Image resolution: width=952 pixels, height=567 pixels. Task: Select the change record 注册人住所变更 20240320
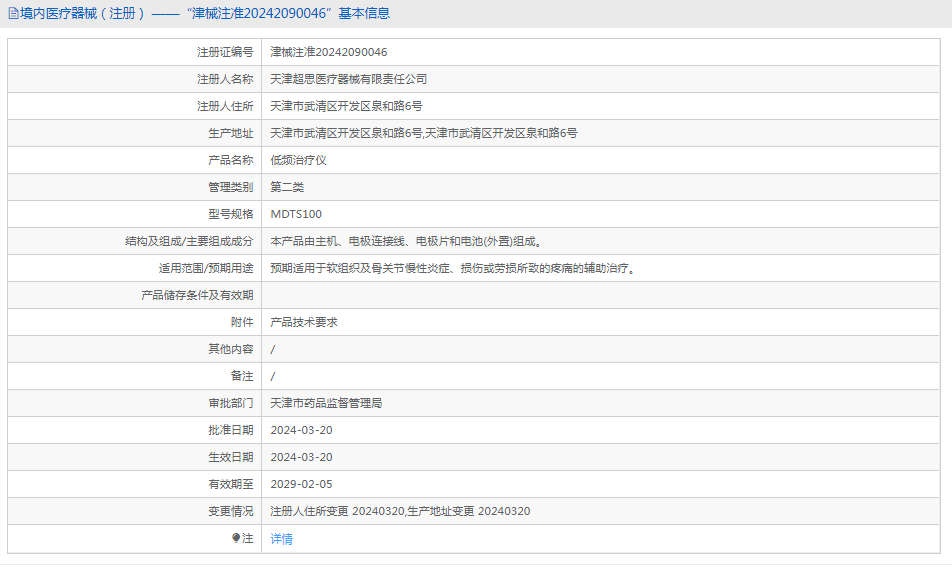[x=337, y=511]
